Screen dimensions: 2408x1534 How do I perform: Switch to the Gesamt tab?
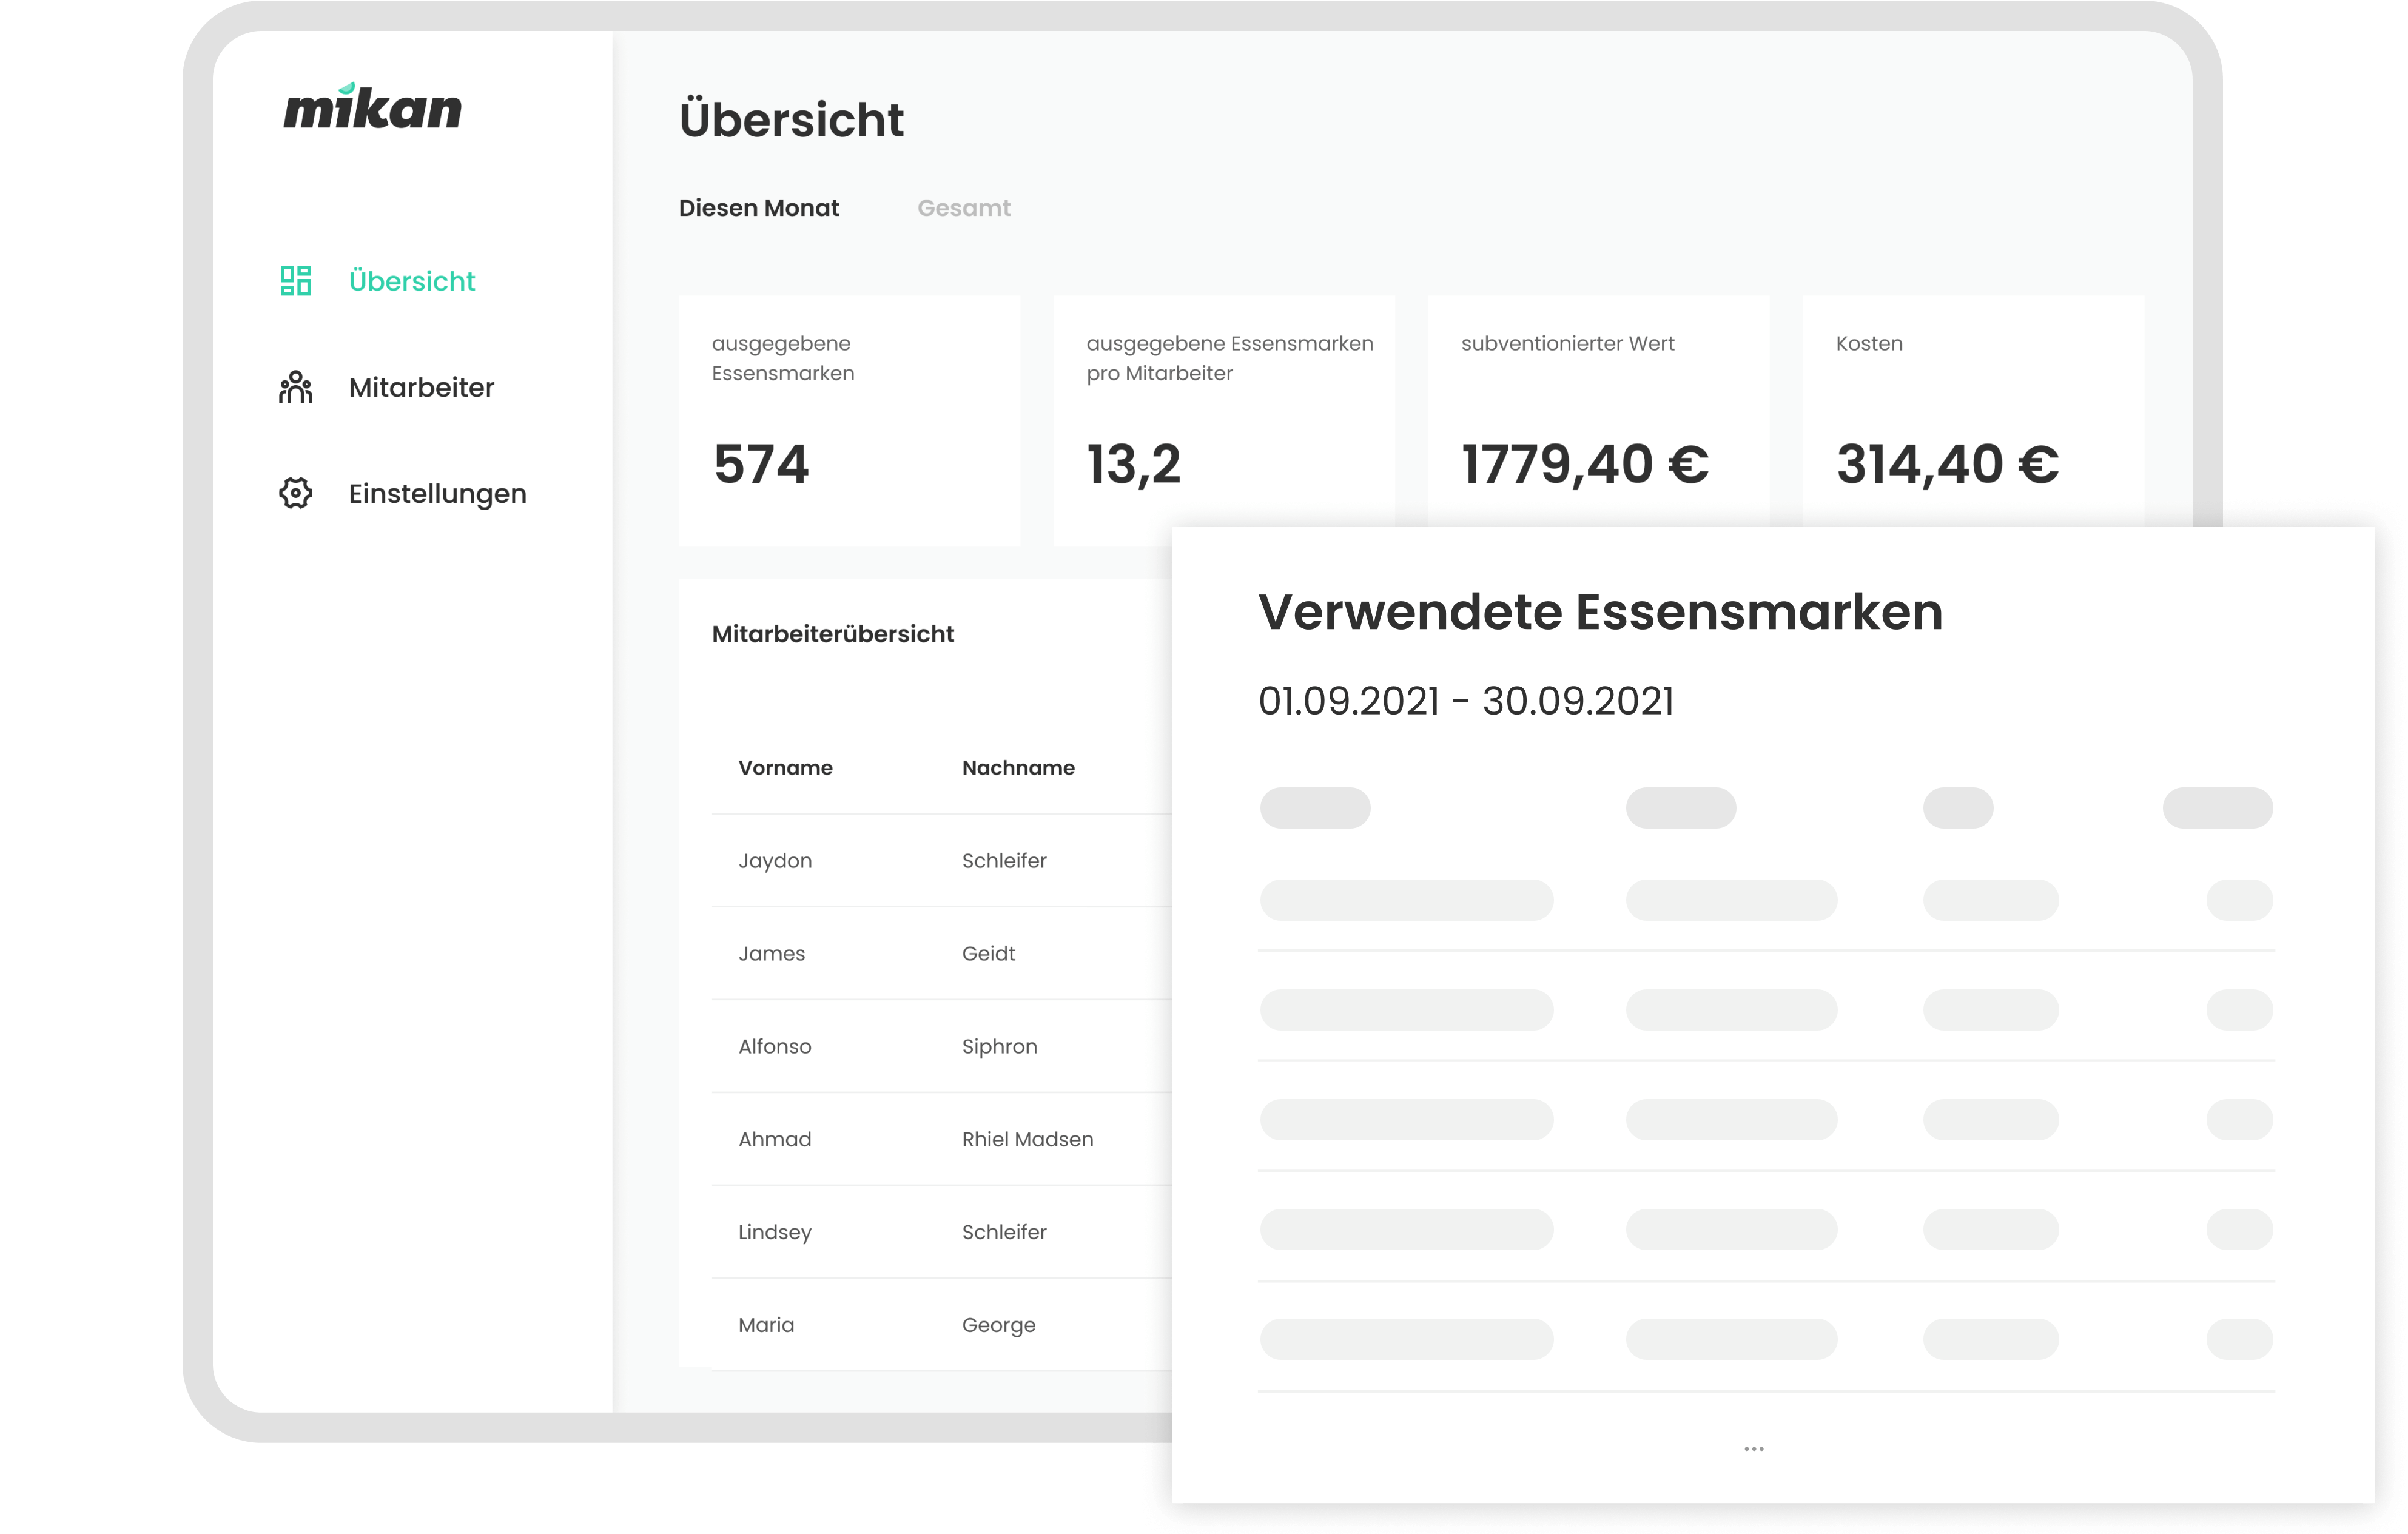click(964, 208)
